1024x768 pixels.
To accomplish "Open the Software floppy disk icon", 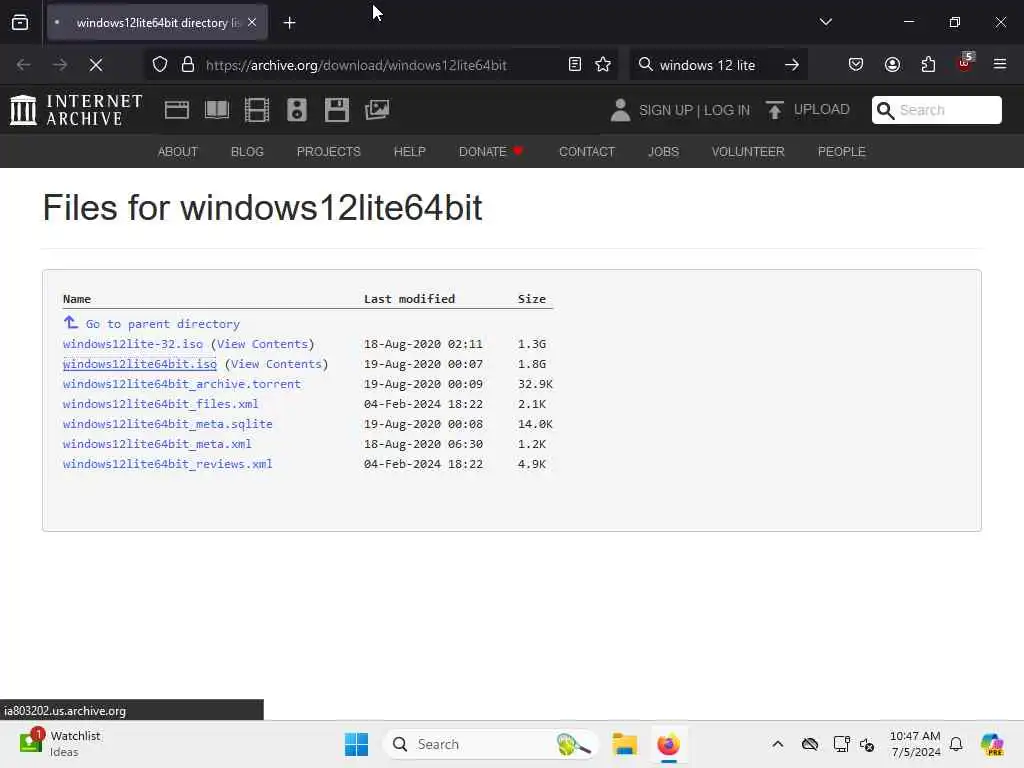I will 337,110.
